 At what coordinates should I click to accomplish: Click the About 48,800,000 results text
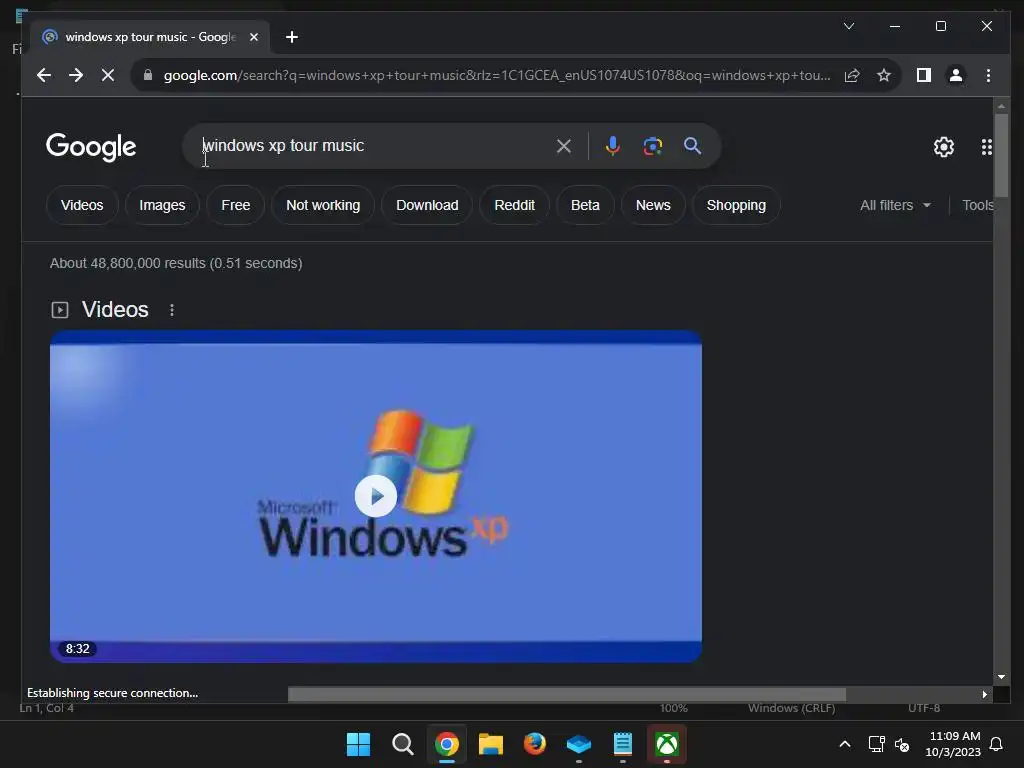click(x=176, y=263)
